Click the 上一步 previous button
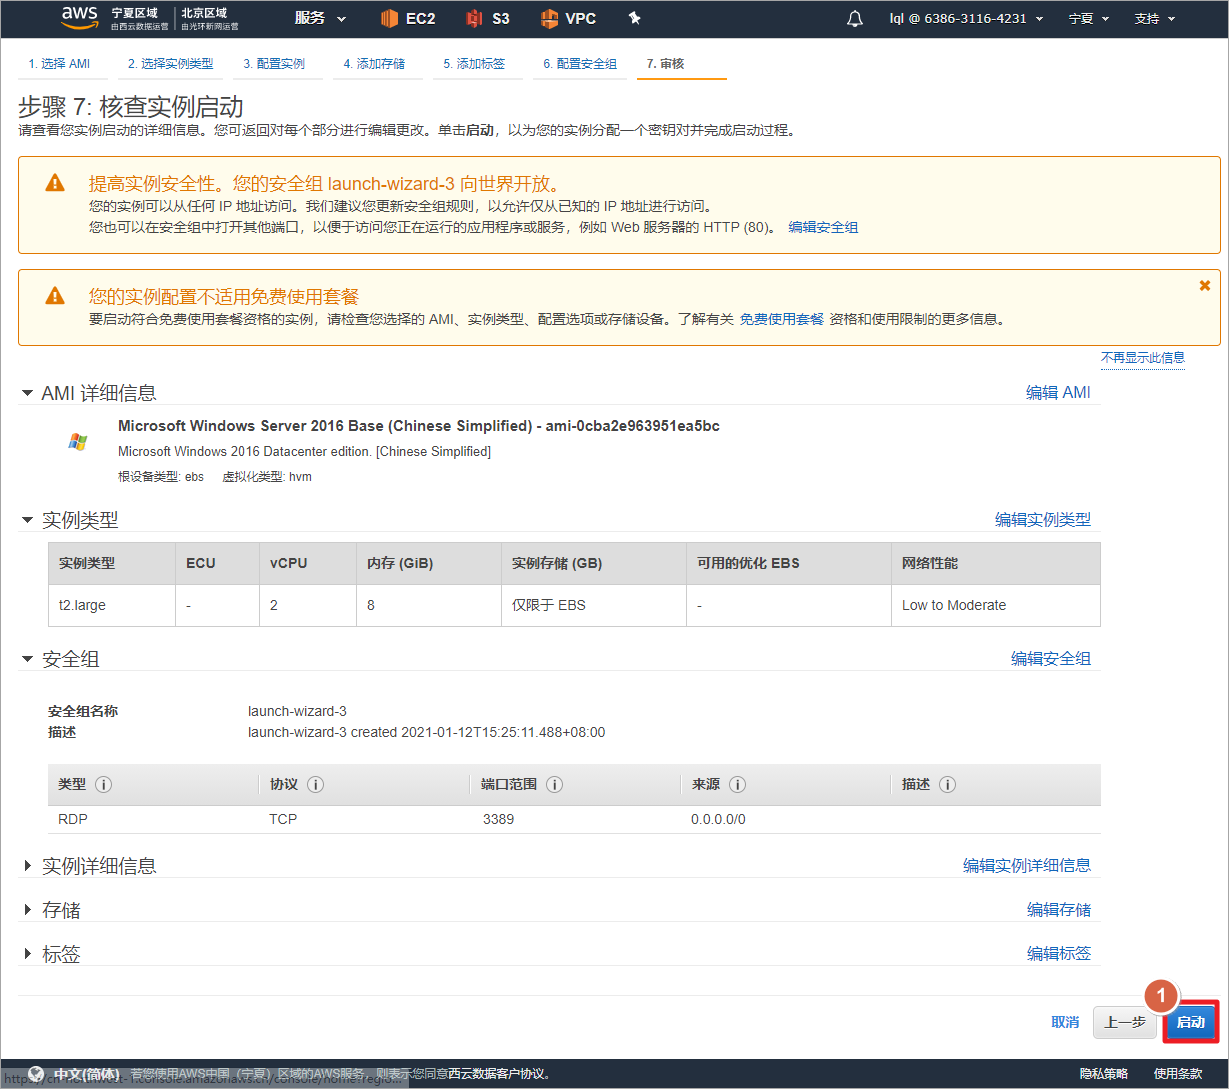The height and width of the screenshot is (1089, 1229). point(1125,1022)
